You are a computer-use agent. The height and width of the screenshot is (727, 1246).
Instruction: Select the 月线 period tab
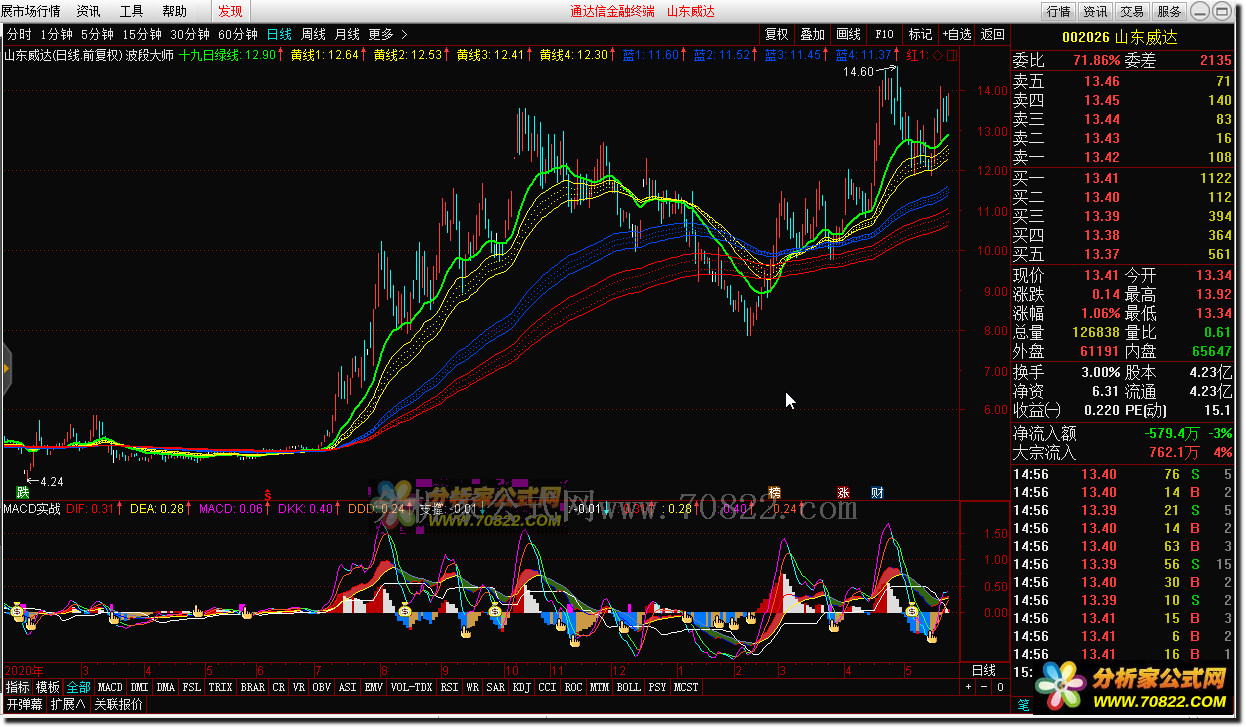coord(348,33)
